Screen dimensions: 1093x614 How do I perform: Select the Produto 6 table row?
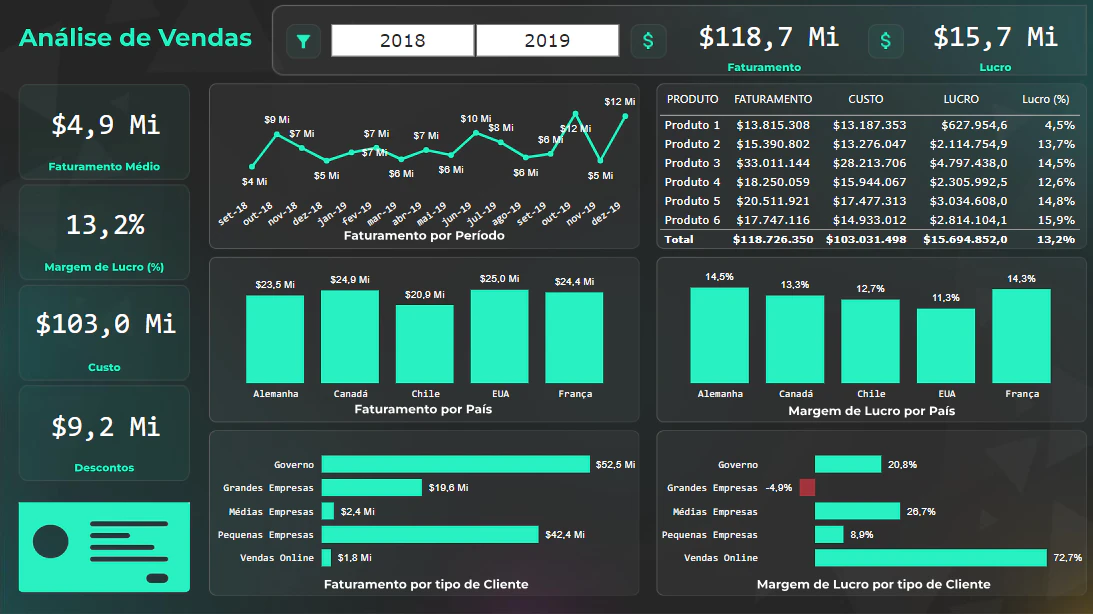coord(869,220)
